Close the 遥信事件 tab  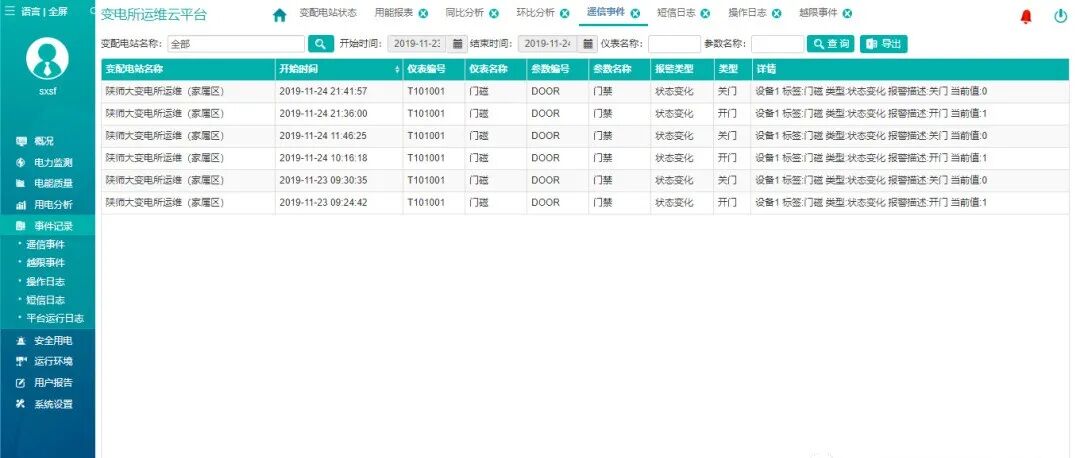tap(635, 14)
